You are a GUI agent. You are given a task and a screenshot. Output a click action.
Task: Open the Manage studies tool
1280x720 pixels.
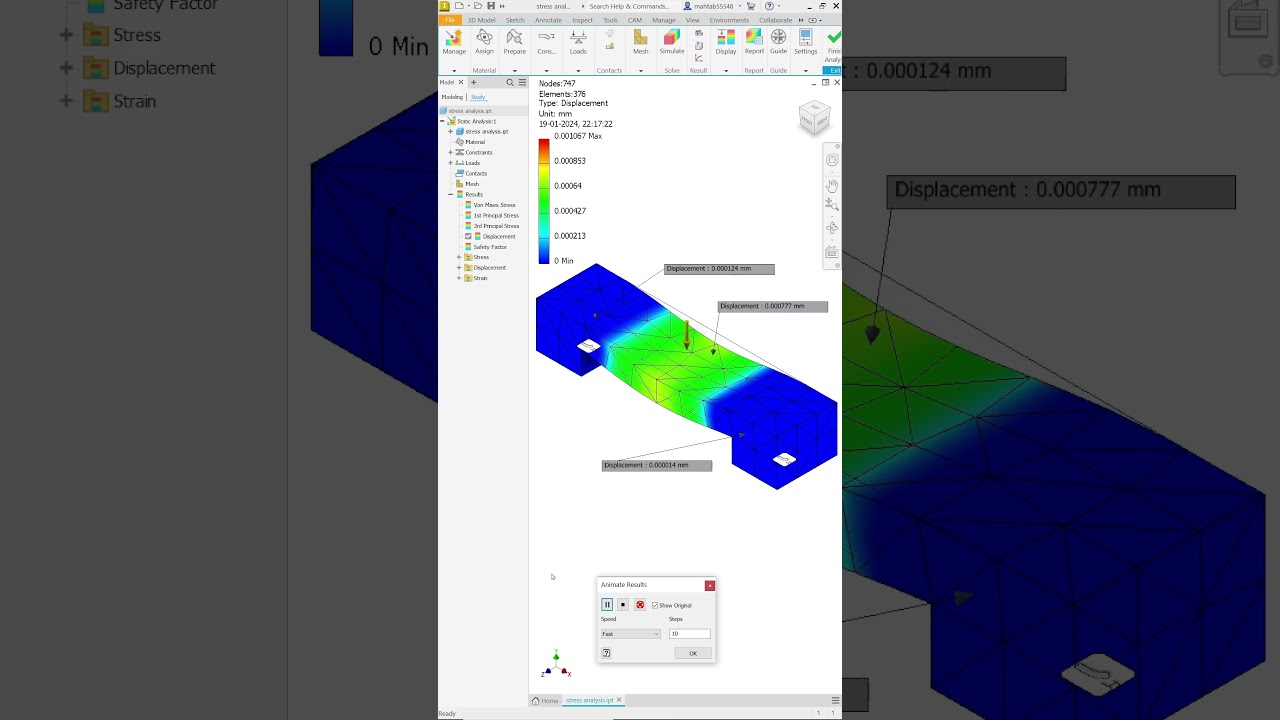tap(454, 41)
